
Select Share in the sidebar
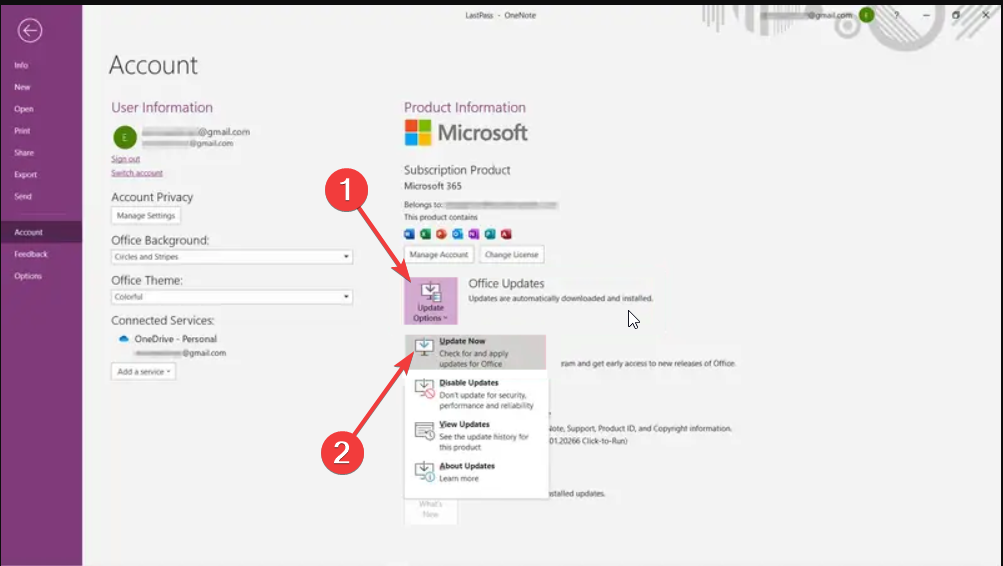[x=24, y=153]
